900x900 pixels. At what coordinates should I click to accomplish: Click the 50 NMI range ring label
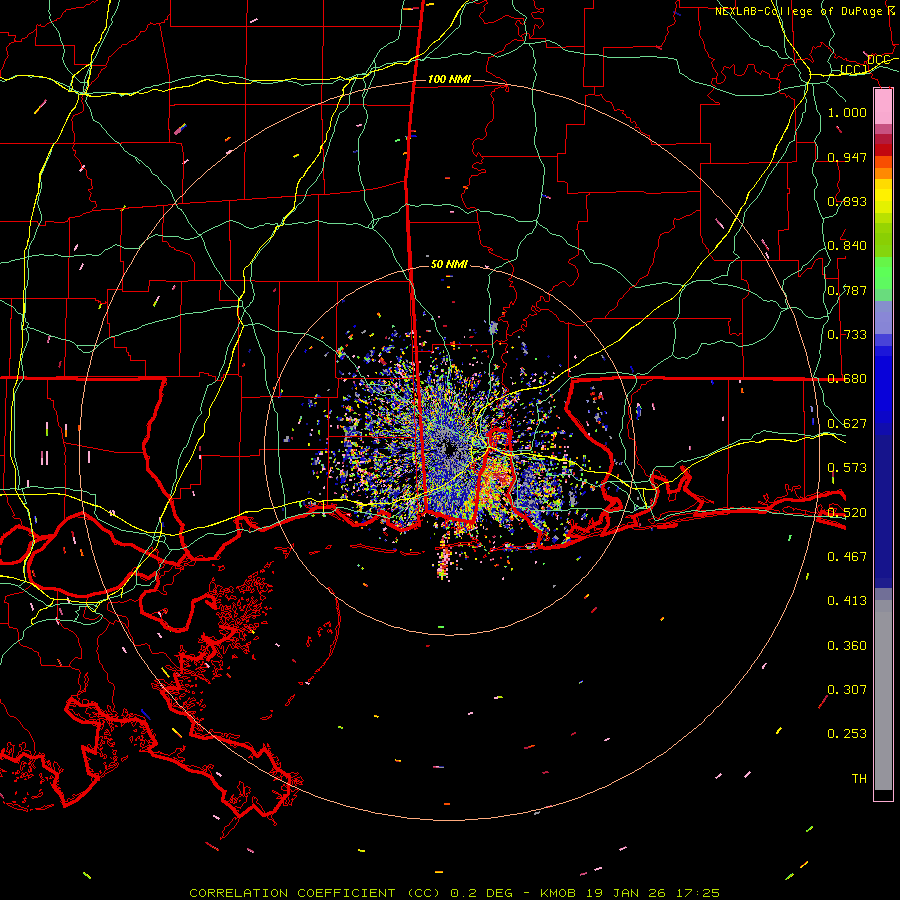tap(449, 264)
